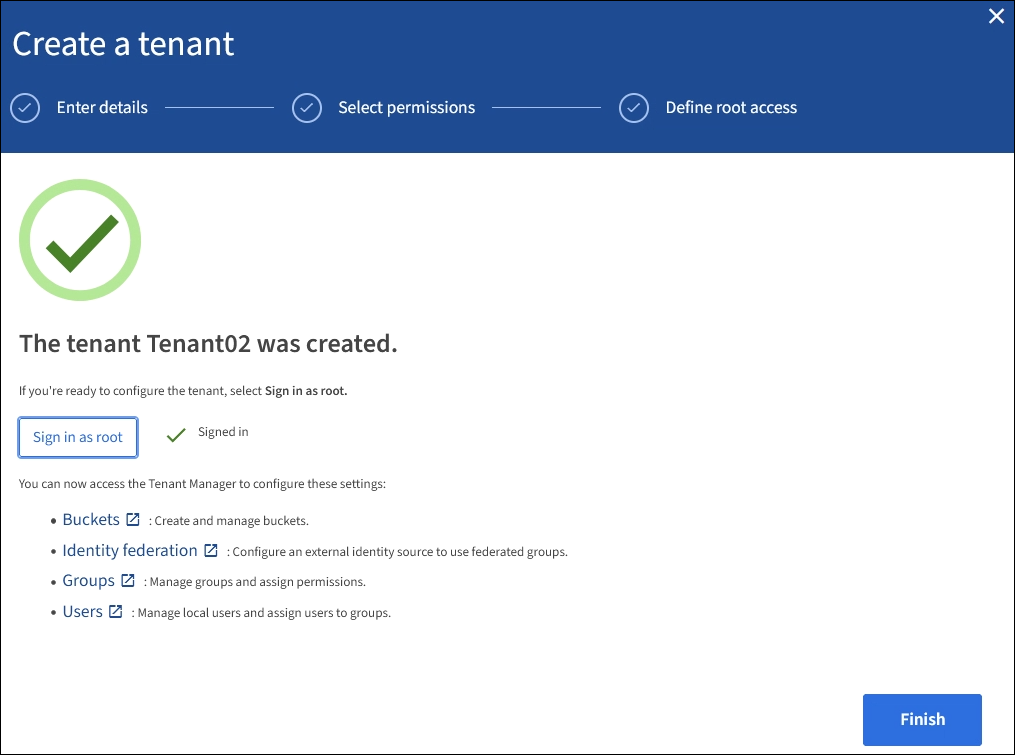Click the large green success checkmark
The image size is (1015, 755).
click(80, 240)
